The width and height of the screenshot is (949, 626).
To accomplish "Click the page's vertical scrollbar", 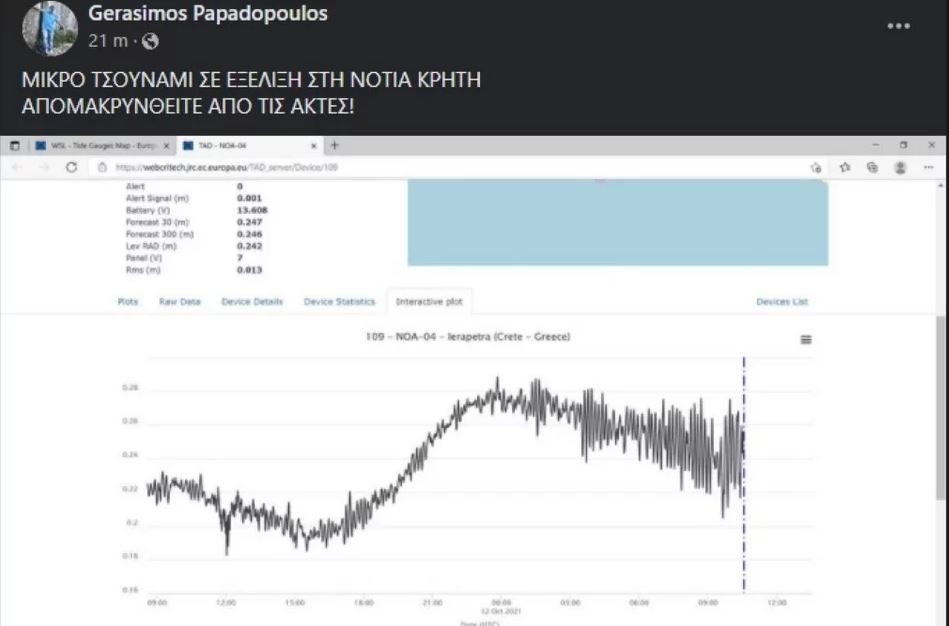I will point(940,400).
